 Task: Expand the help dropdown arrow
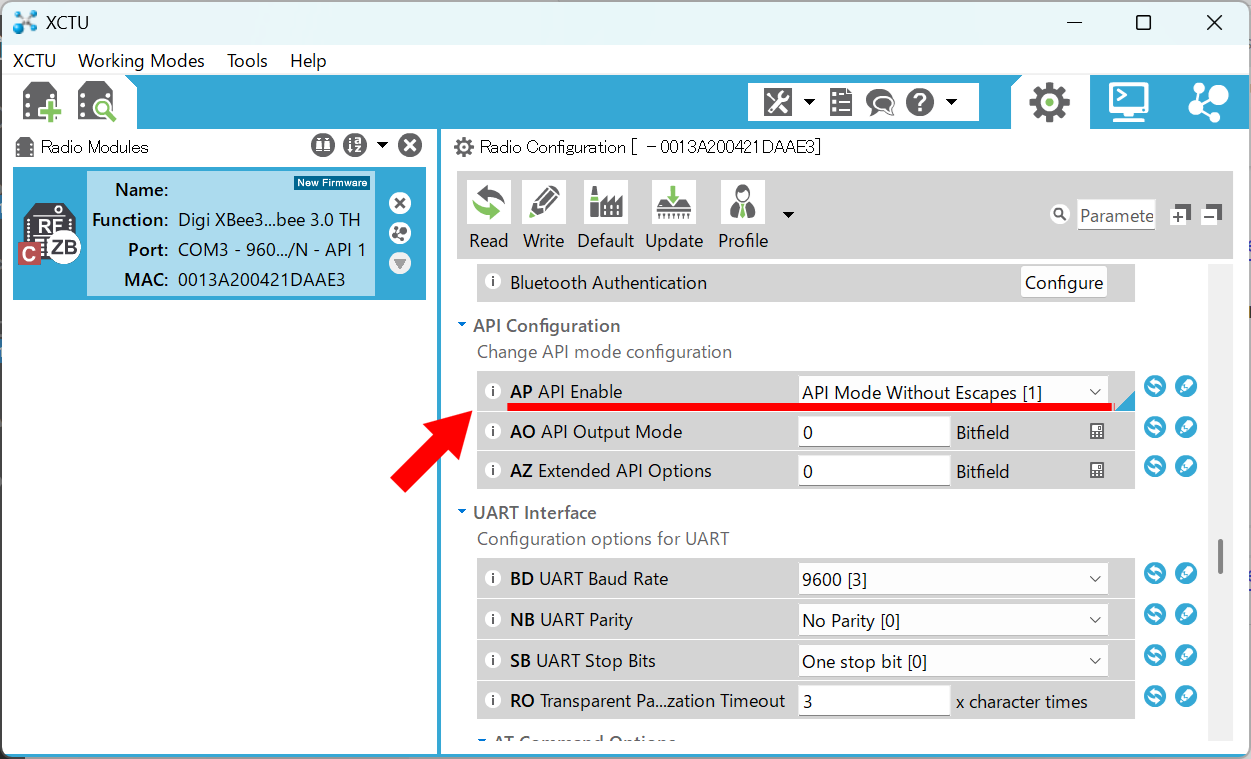pyautogui.click(x=951, y=101)
